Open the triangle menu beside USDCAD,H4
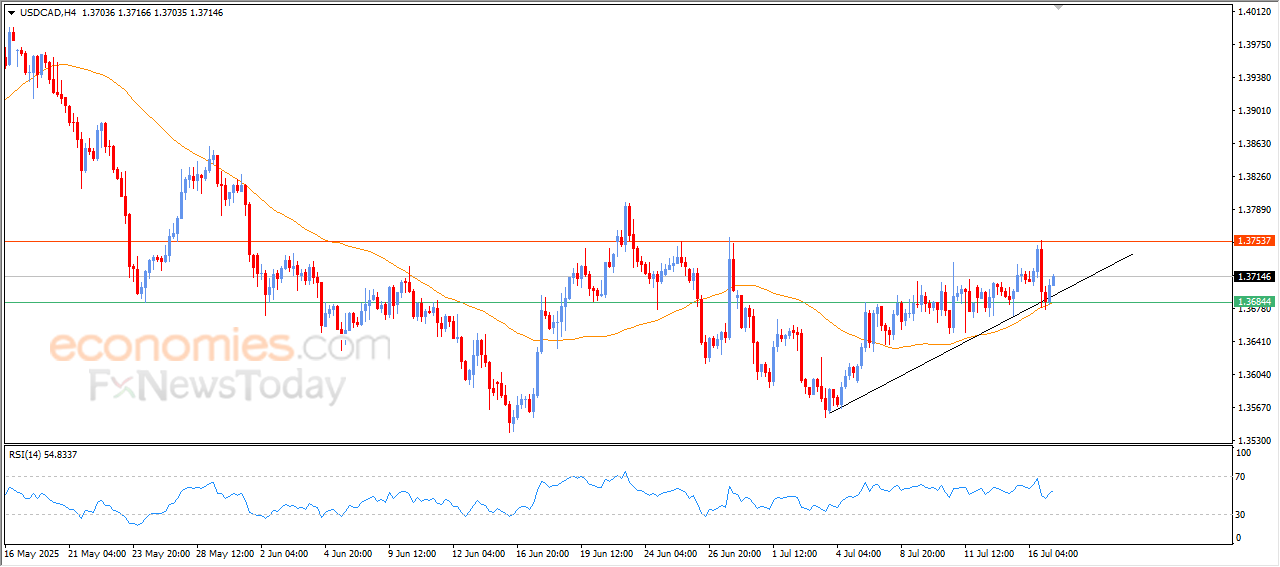The width and height of the screenshot is (1280, 567). 11,13
